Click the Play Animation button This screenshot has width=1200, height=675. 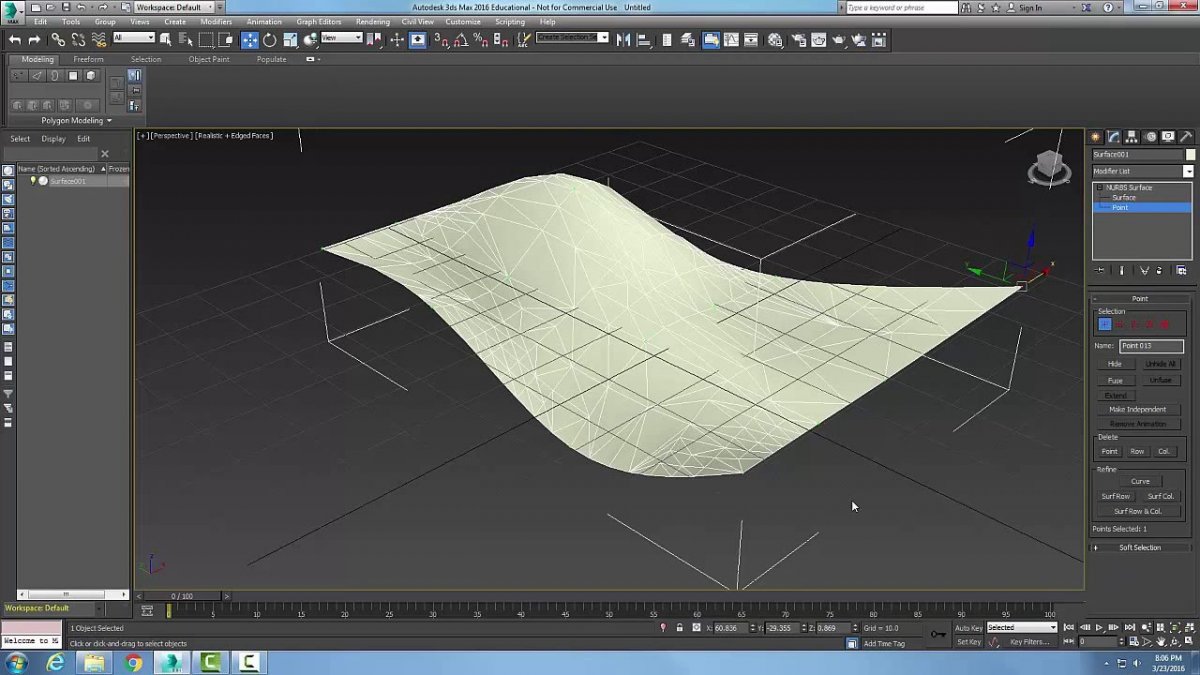tap(1099, 628)
